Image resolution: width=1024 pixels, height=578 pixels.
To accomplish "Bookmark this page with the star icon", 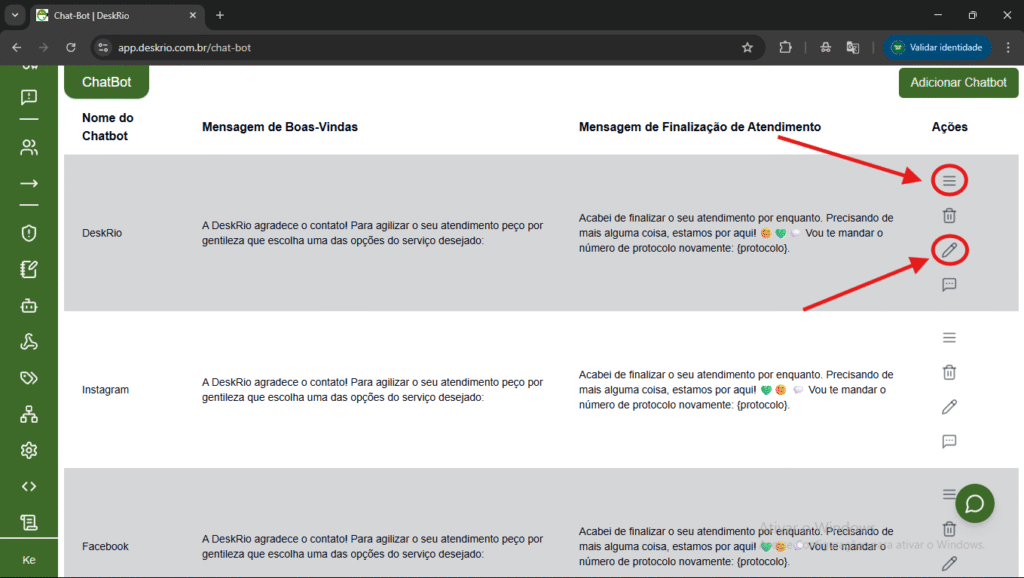I will click(x=747, y=48).
